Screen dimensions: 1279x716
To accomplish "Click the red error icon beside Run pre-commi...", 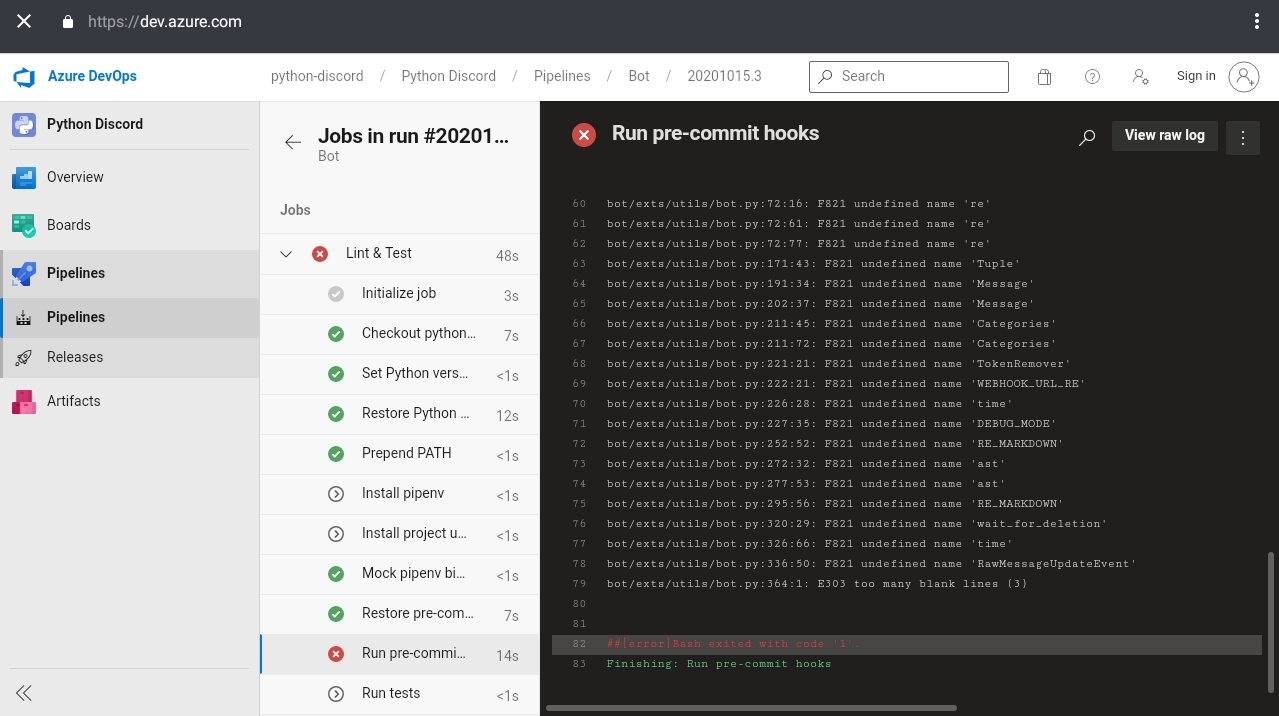I will coord(336,654).
